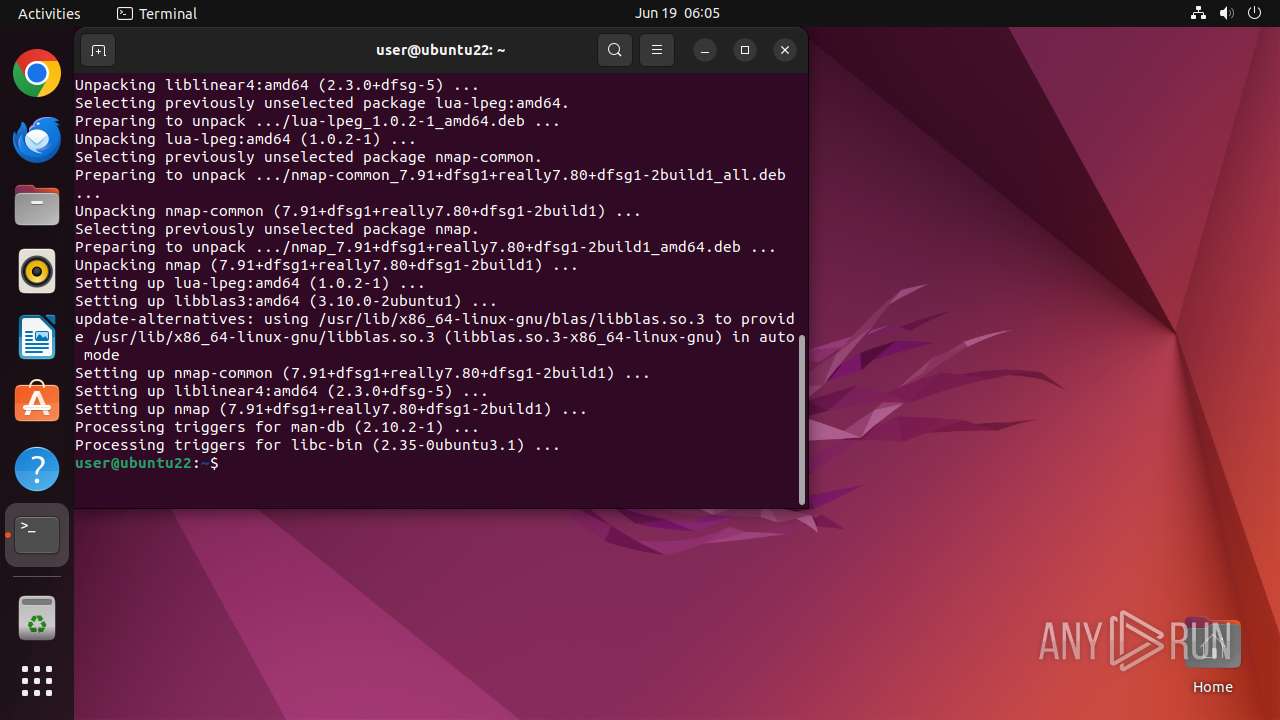Maximize the terminal window

[745, 50]
